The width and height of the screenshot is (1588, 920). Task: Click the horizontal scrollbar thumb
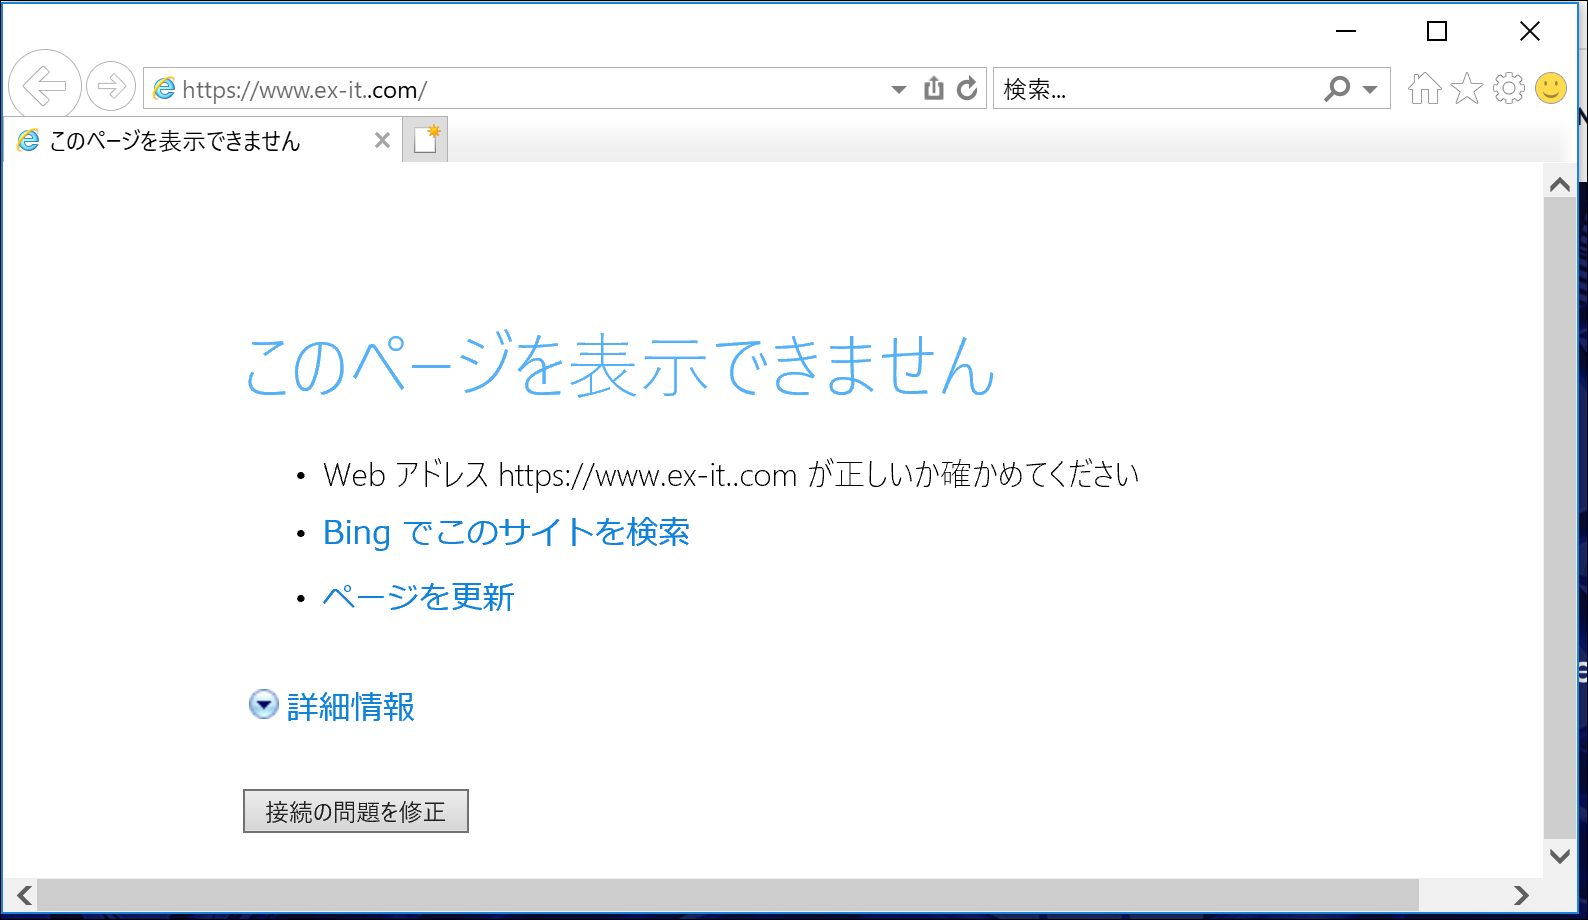click(x=728, y=895)
